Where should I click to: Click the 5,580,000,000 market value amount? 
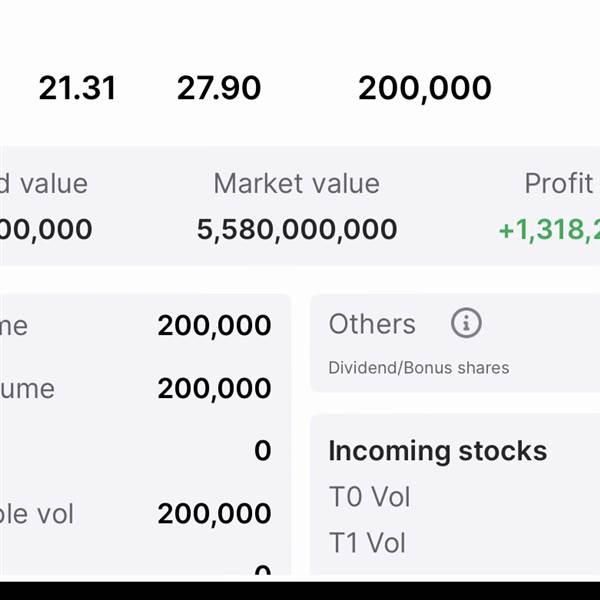296,230
